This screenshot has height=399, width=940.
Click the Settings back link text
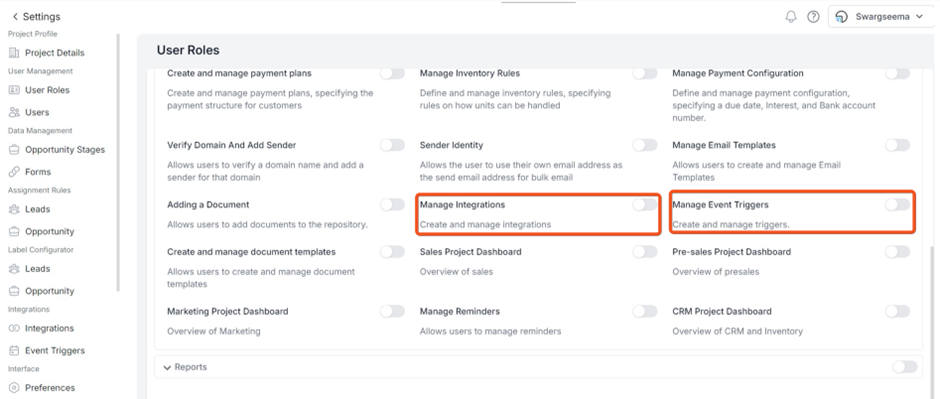point(41,17)
